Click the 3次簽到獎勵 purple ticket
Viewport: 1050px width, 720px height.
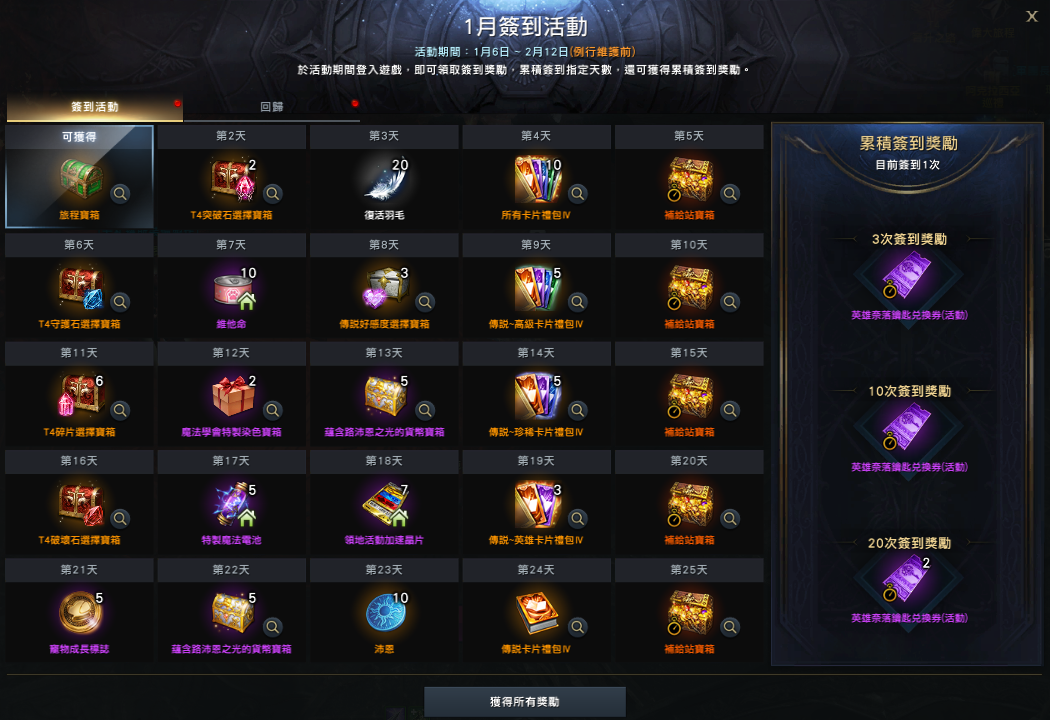[x=908, y=276]
